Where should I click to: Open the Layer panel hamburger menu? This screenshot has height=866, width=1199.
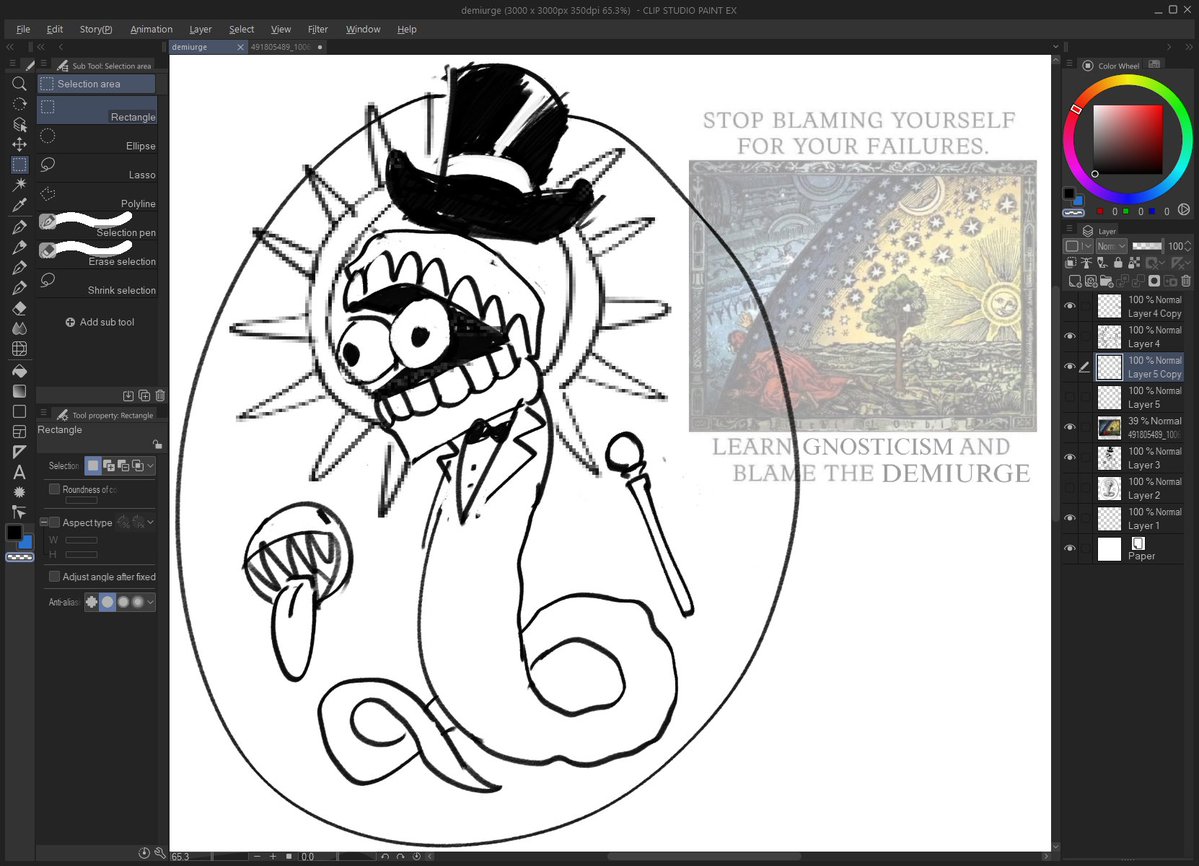pos(1070,230)
